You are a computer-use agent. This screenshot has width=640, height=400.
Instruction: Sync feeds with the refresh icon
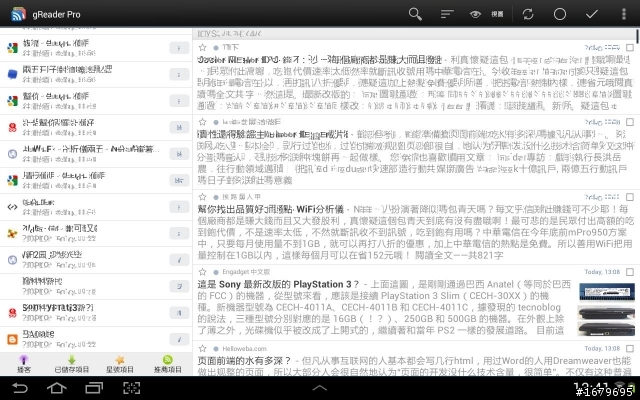point(528,14)
